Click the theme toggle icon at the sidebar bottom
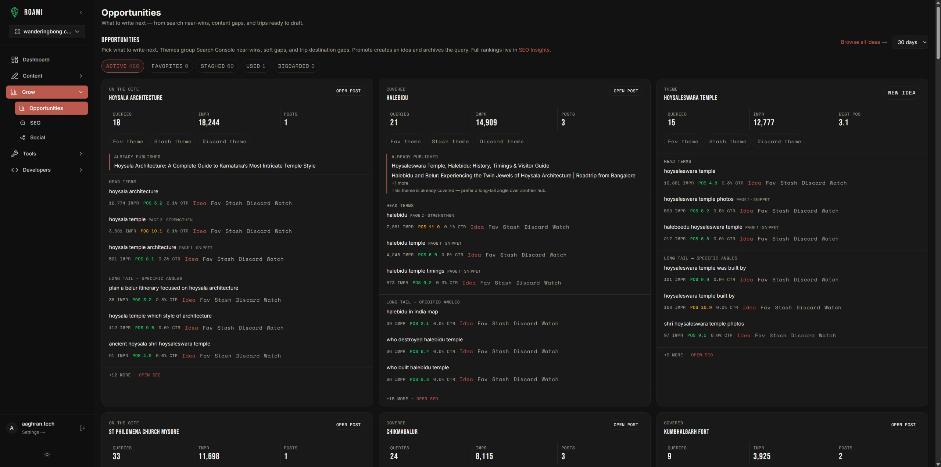The image size is (941, 467). click(47, 454)
